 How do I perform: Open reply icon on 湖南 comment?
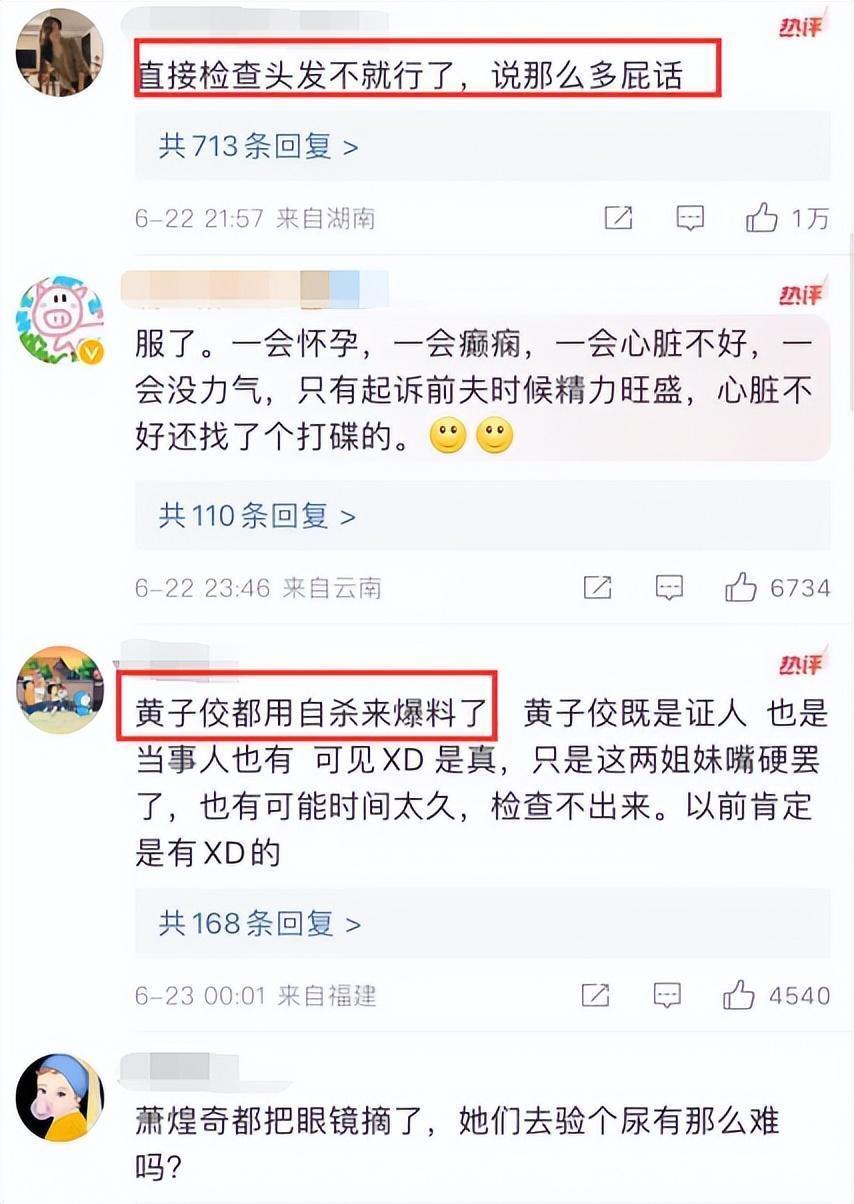pyautogui.click(x=690, y=218)
